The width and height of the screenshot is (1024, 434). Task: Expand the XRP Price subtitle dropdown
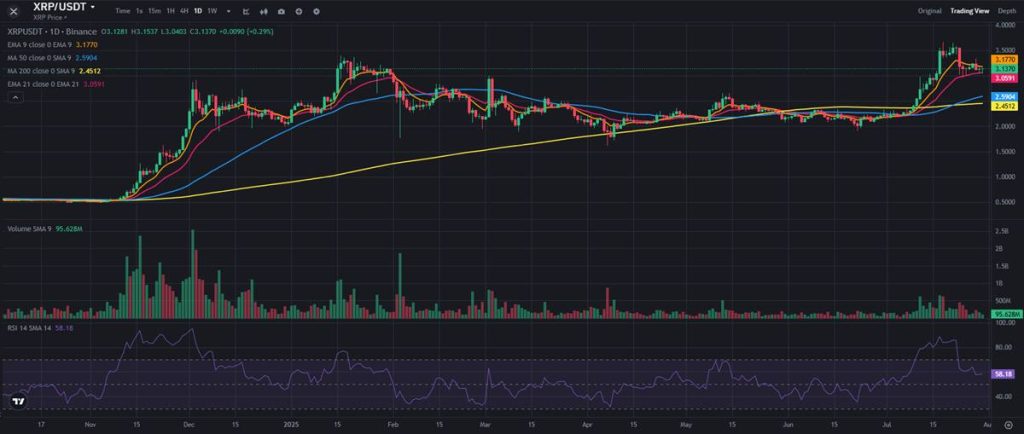50,16
